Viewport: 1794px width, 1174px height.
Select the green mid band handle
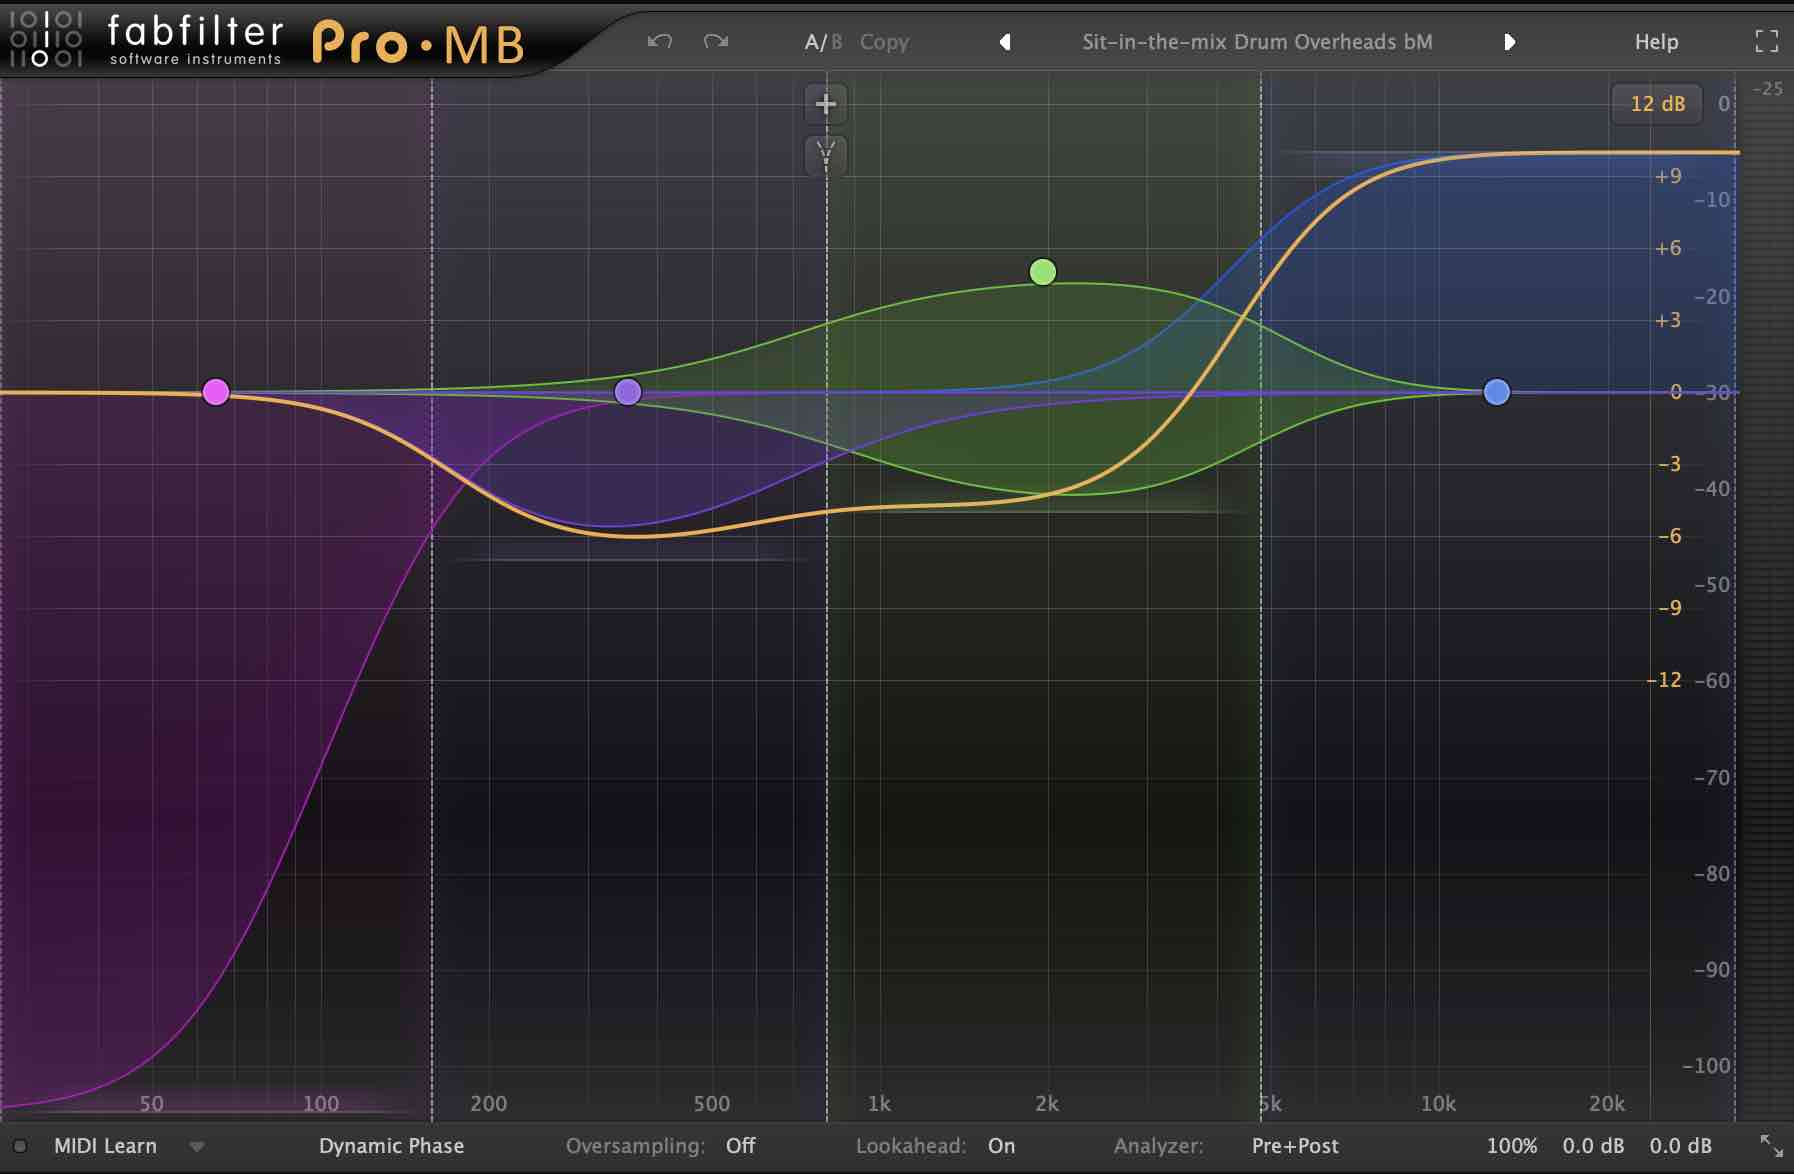(1043, 272)
